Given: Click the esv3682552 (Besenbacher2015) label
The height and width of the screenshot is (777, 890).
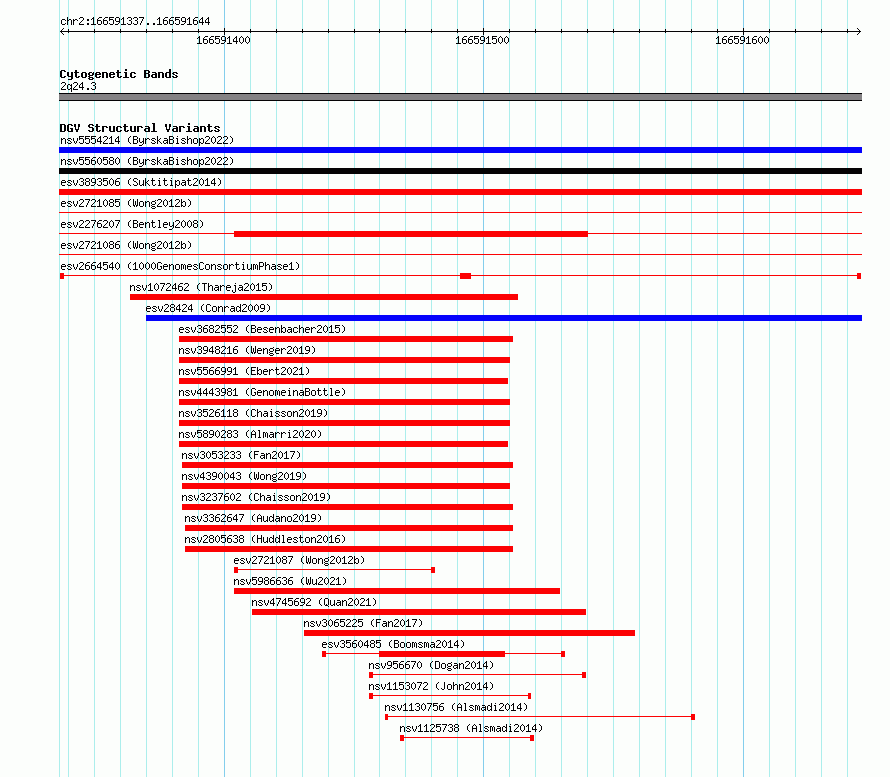Looking at the screenshot, I should click(x=262, y=329).
